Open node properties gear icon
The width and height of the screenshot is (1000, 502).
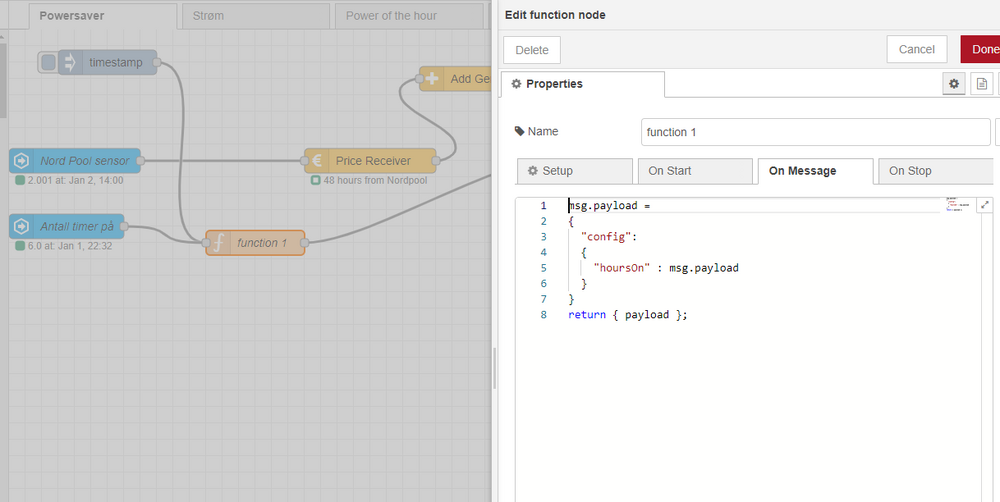pos(954,84)
